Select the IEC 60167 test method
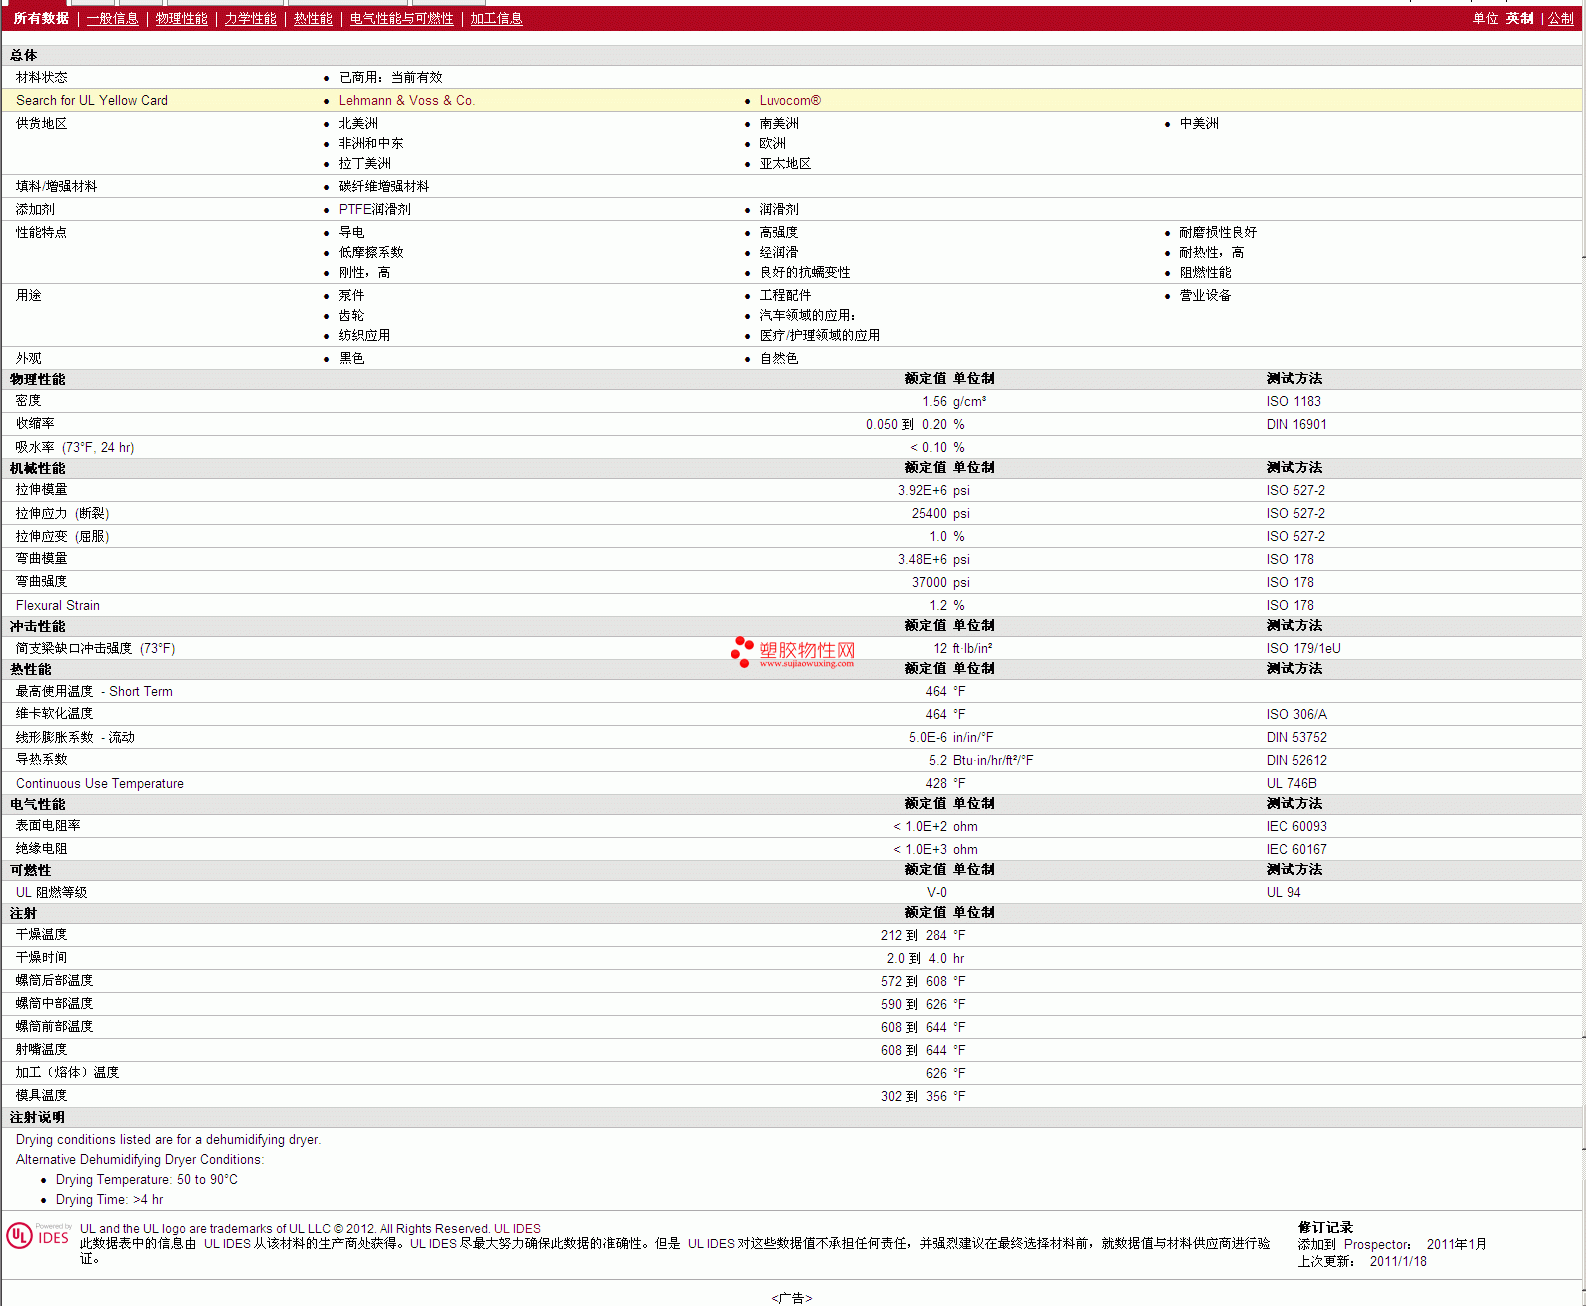 coord(1296,849)
